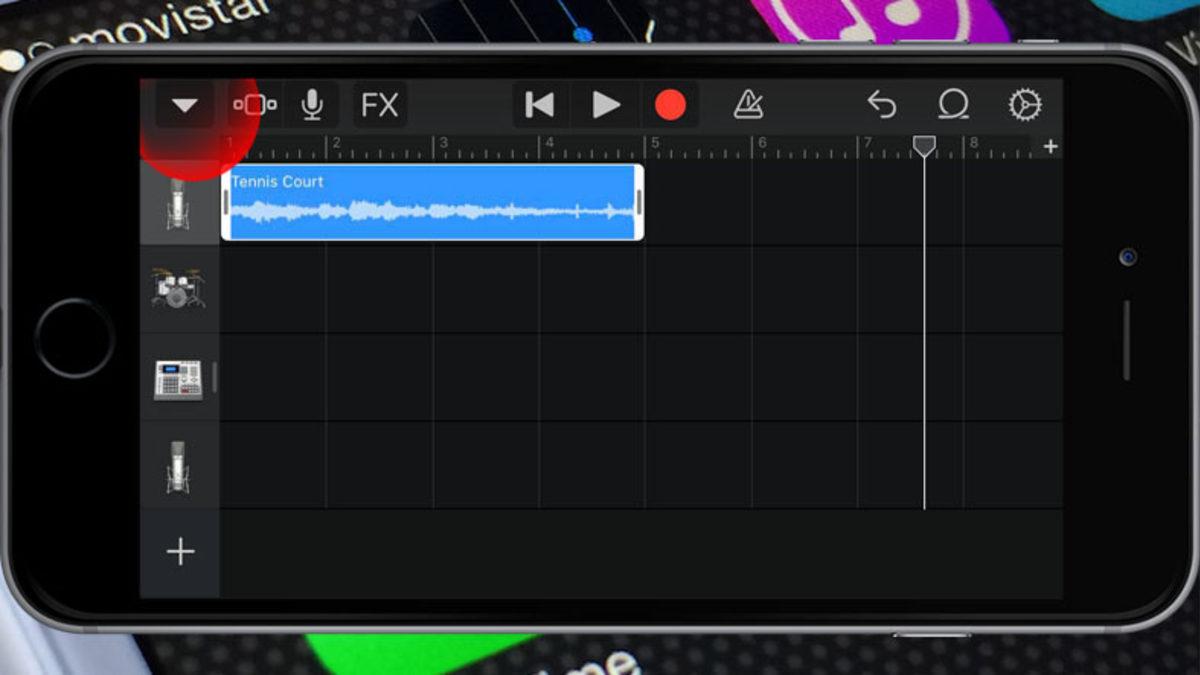
Task: Go to beginning of the song
Action: (540, 105)
